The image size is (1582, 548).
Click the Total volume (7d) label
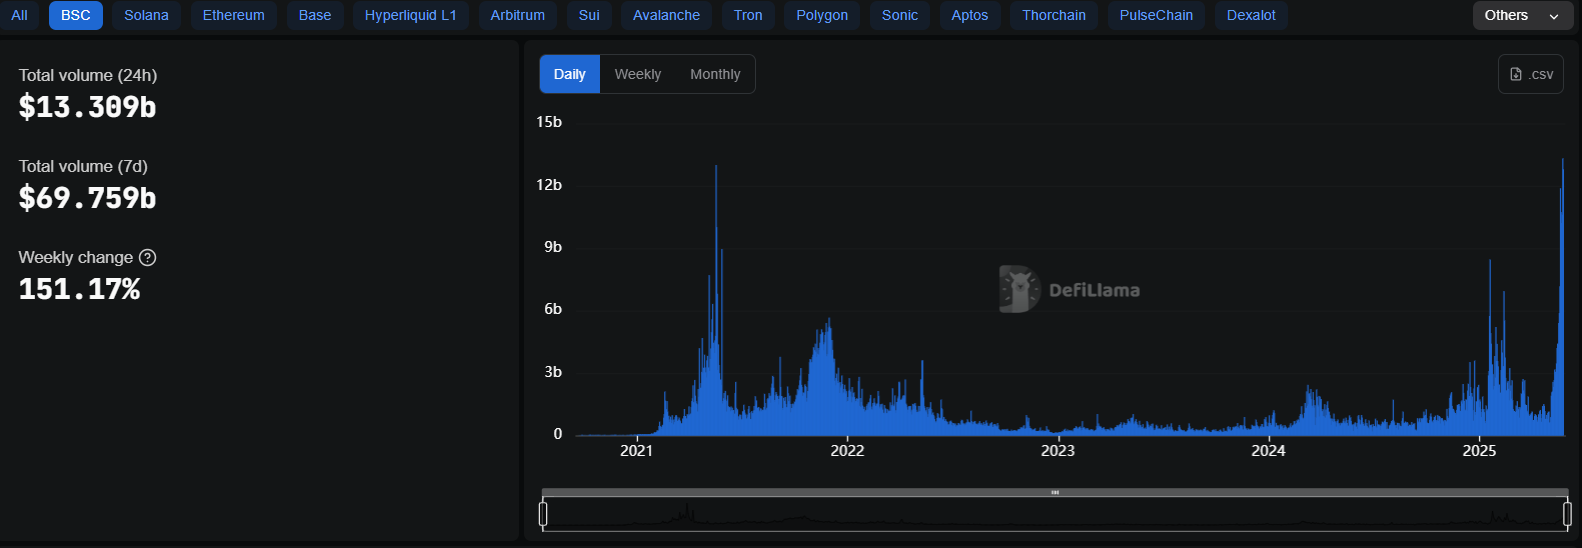click(83, 166)
